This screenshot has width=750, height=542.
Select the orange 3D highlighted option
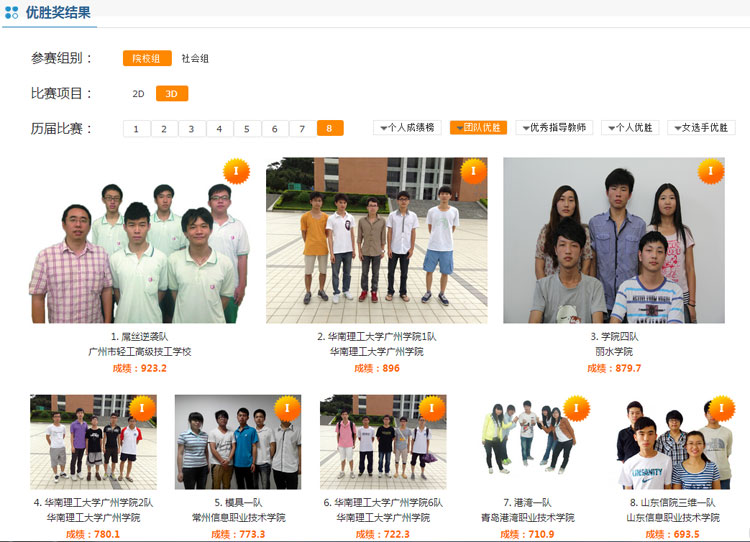point(172,94)
